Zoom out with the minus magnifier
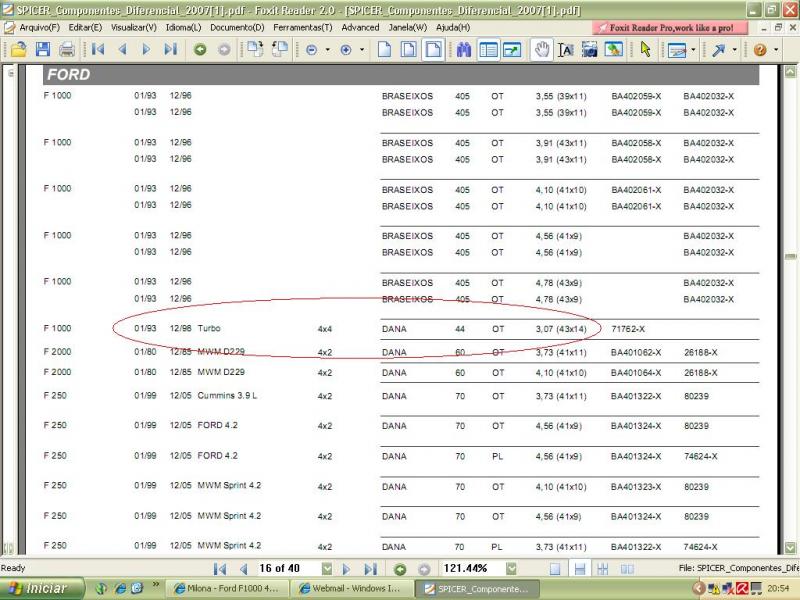The height and width of the screenshot is (600, 800). point(312,49)
